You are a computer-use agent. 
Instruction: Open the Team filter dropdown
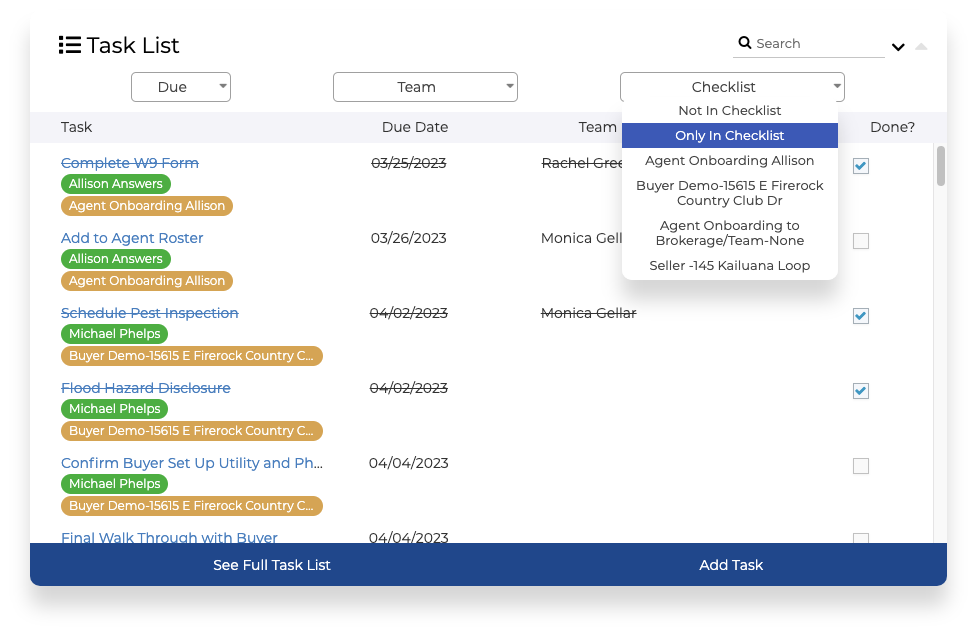point(425,87)
